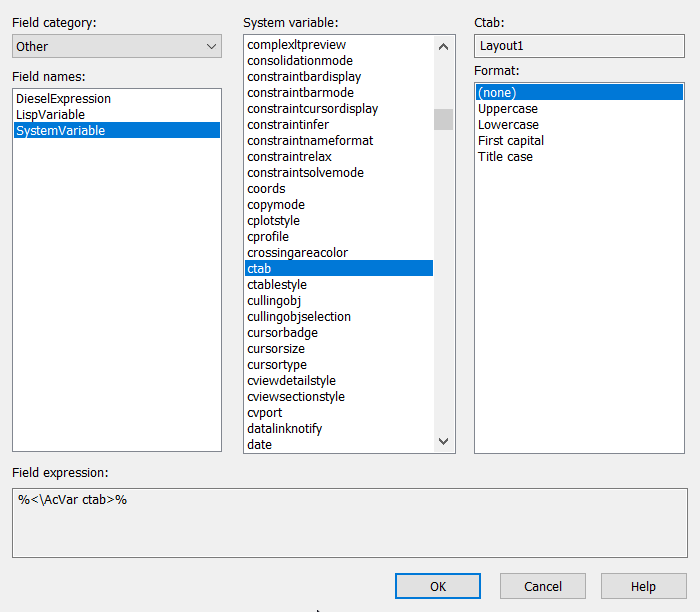
Task: Choose complexltpreview system variable
Action: tap(339, 45)
